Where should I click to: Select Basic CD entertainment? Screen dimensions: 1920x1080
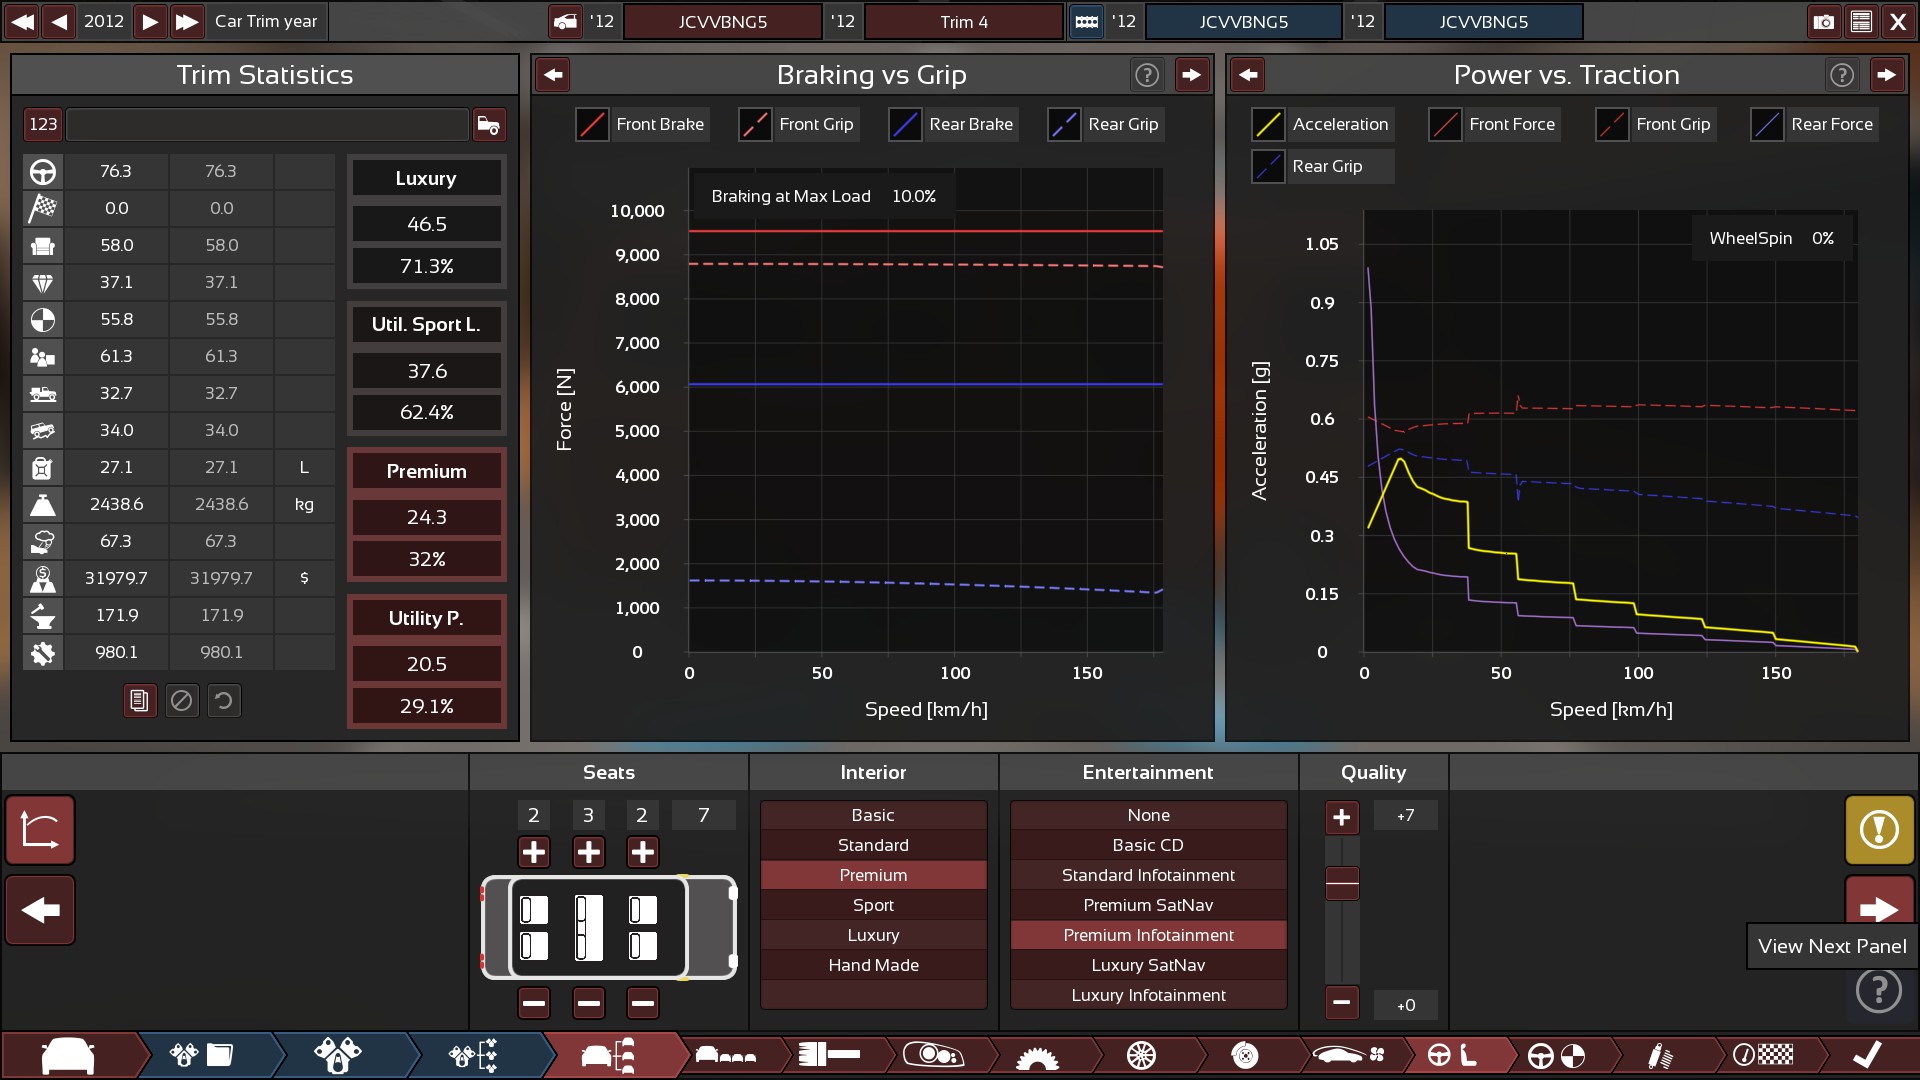tap(1148, 845)
